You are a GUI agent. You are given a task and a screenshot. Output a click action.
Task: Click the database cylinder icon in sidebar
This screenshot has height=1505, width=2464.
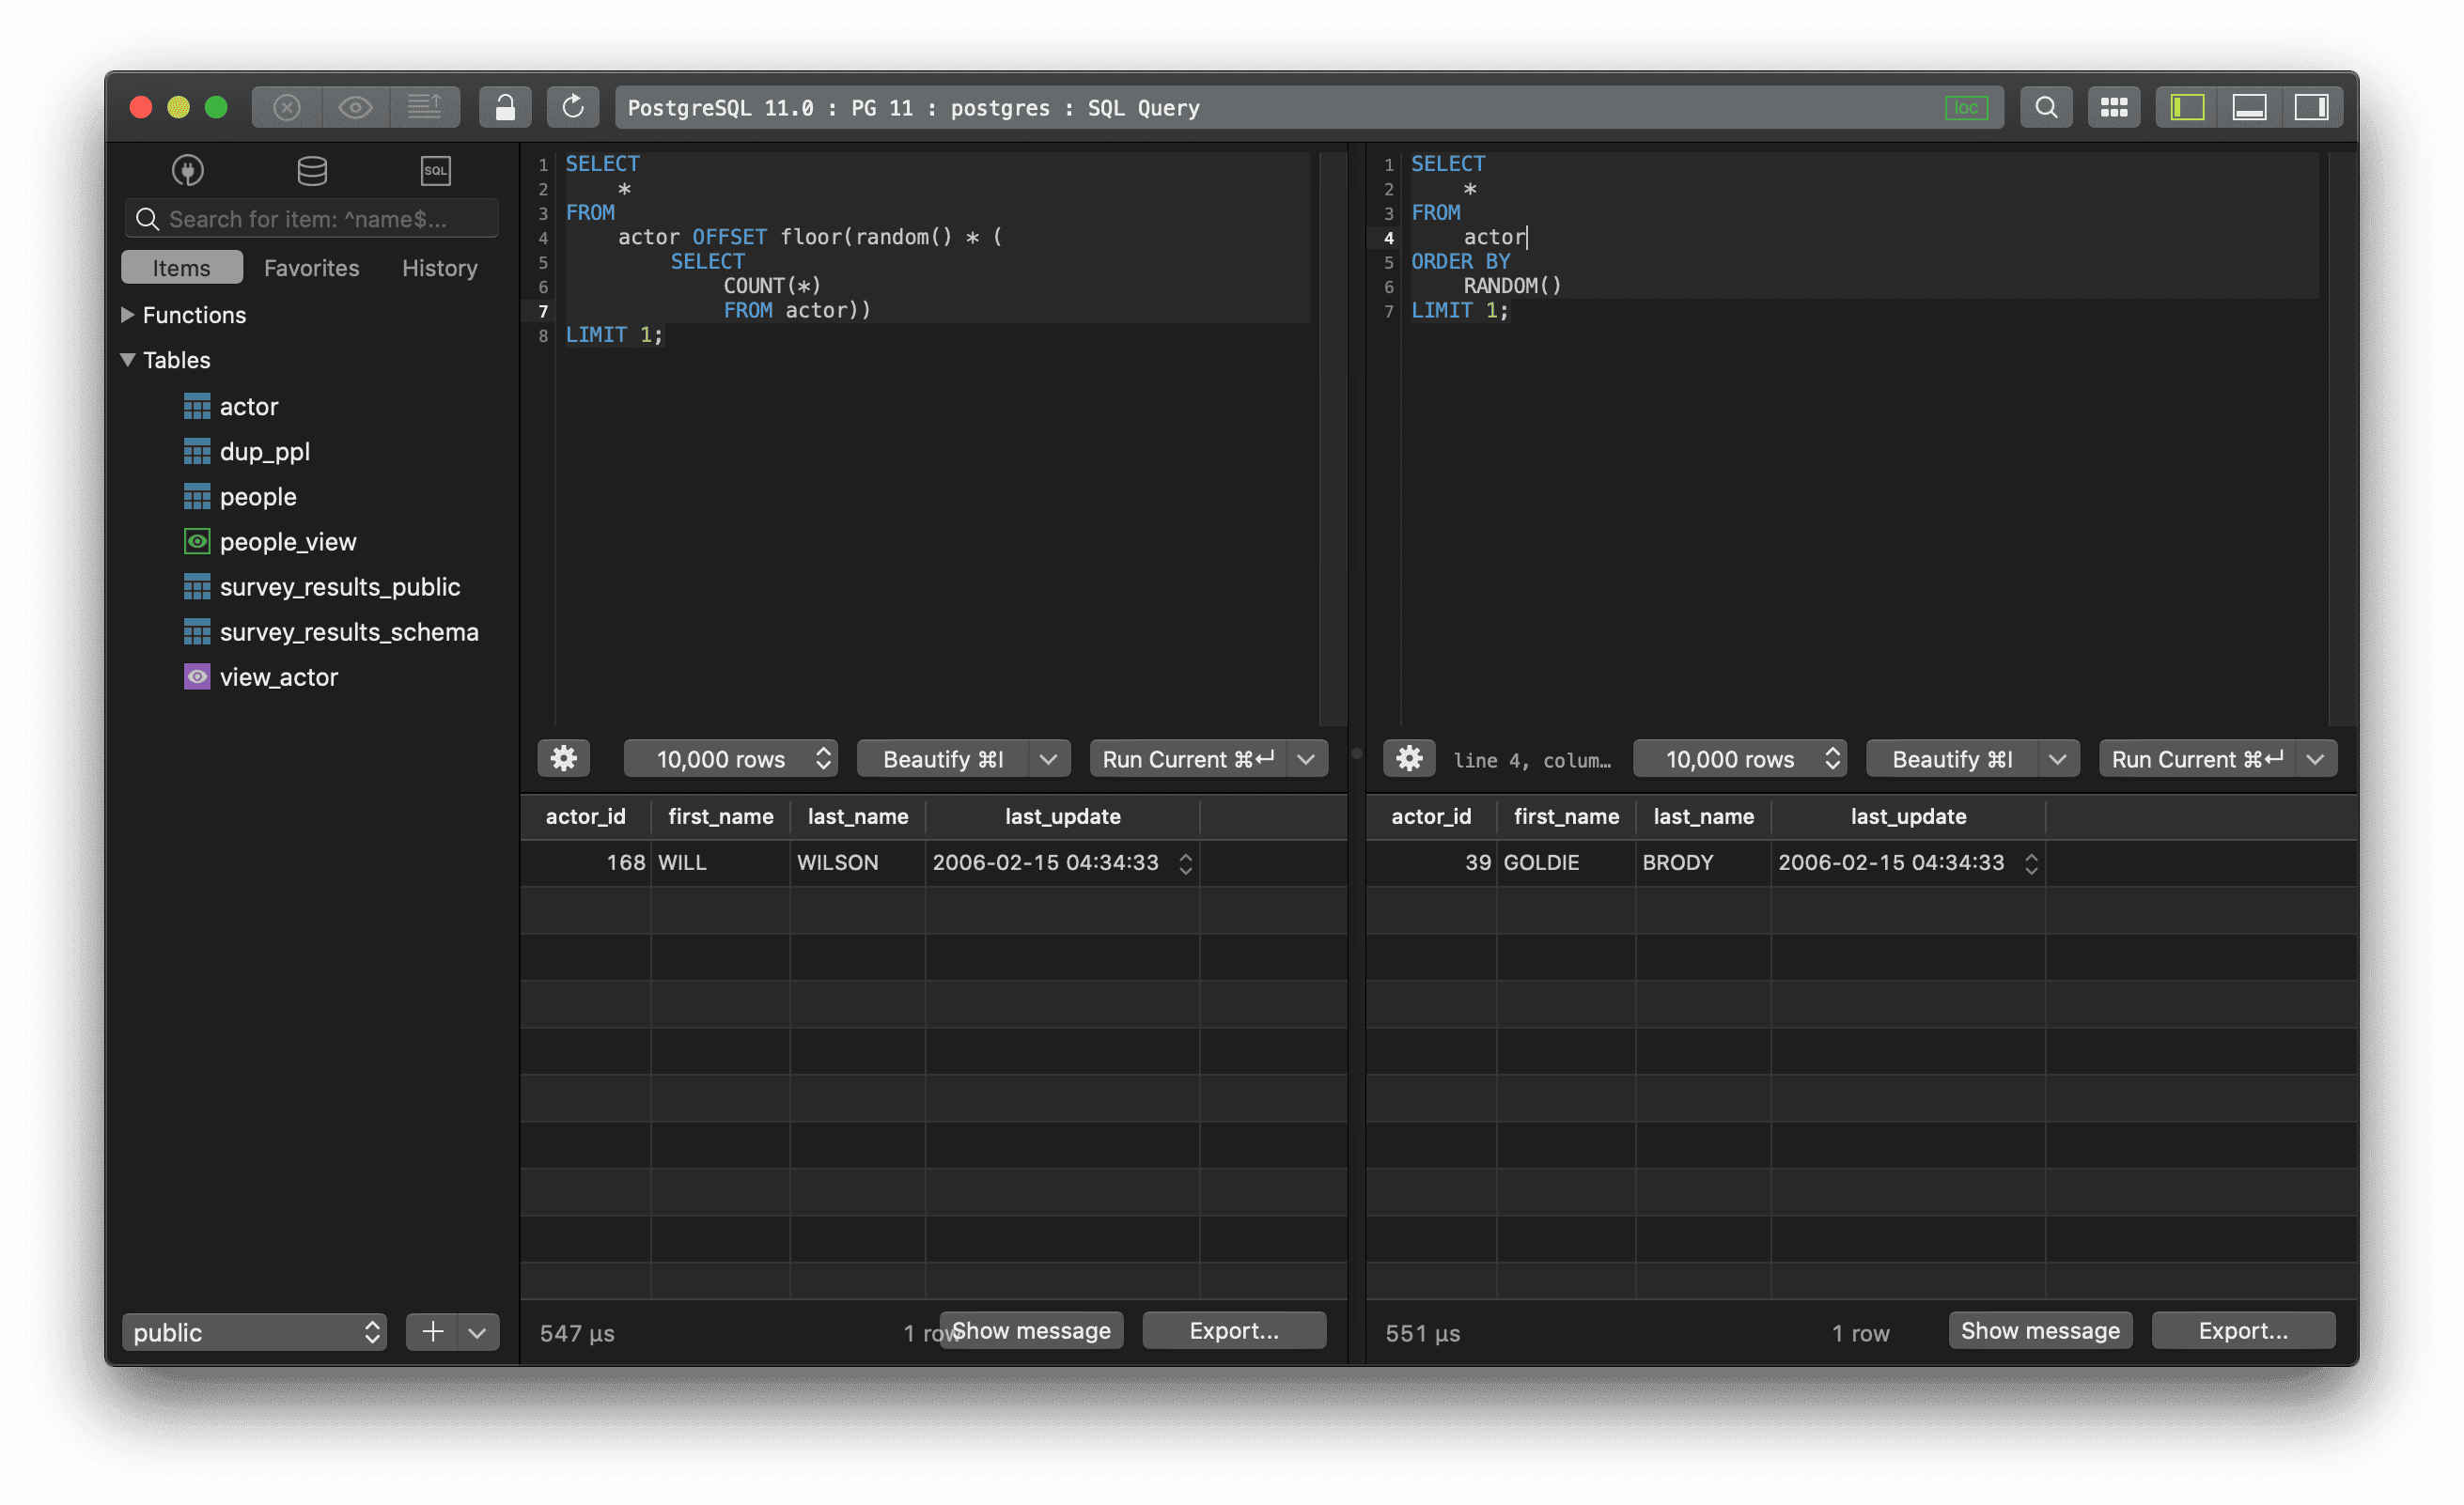(x=312, y=170)
